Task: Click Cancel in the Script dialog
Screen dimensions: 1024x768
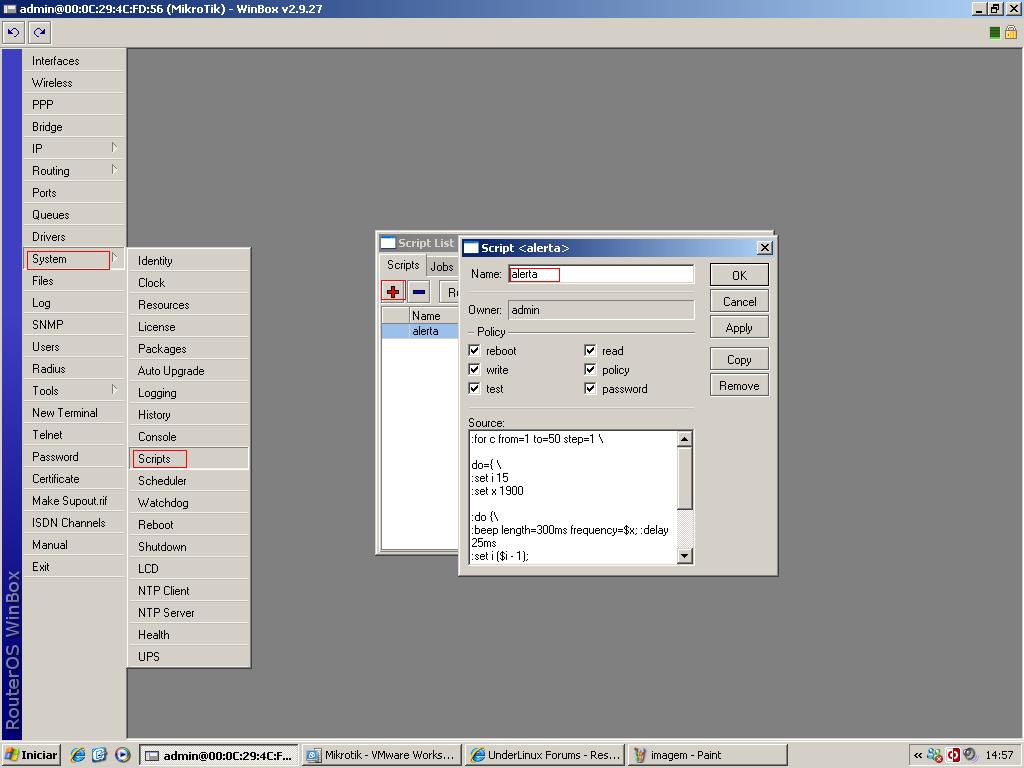Action: (x=739, y=302)
